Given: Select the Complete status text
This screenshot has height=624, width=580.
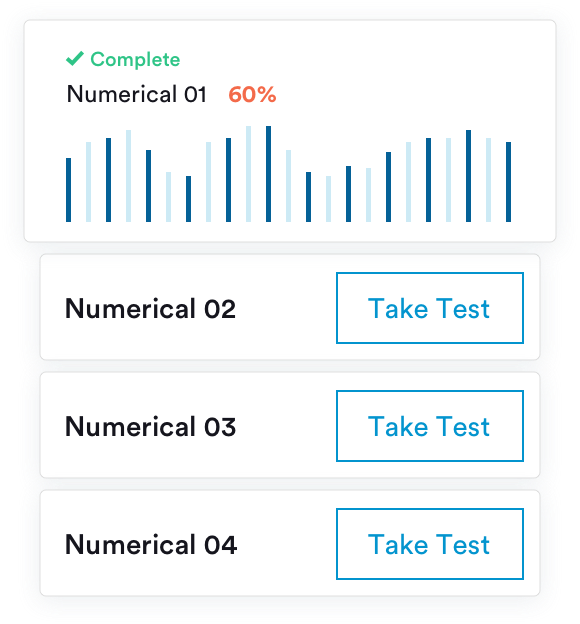Looking at the screenshot, I should 135,60.
